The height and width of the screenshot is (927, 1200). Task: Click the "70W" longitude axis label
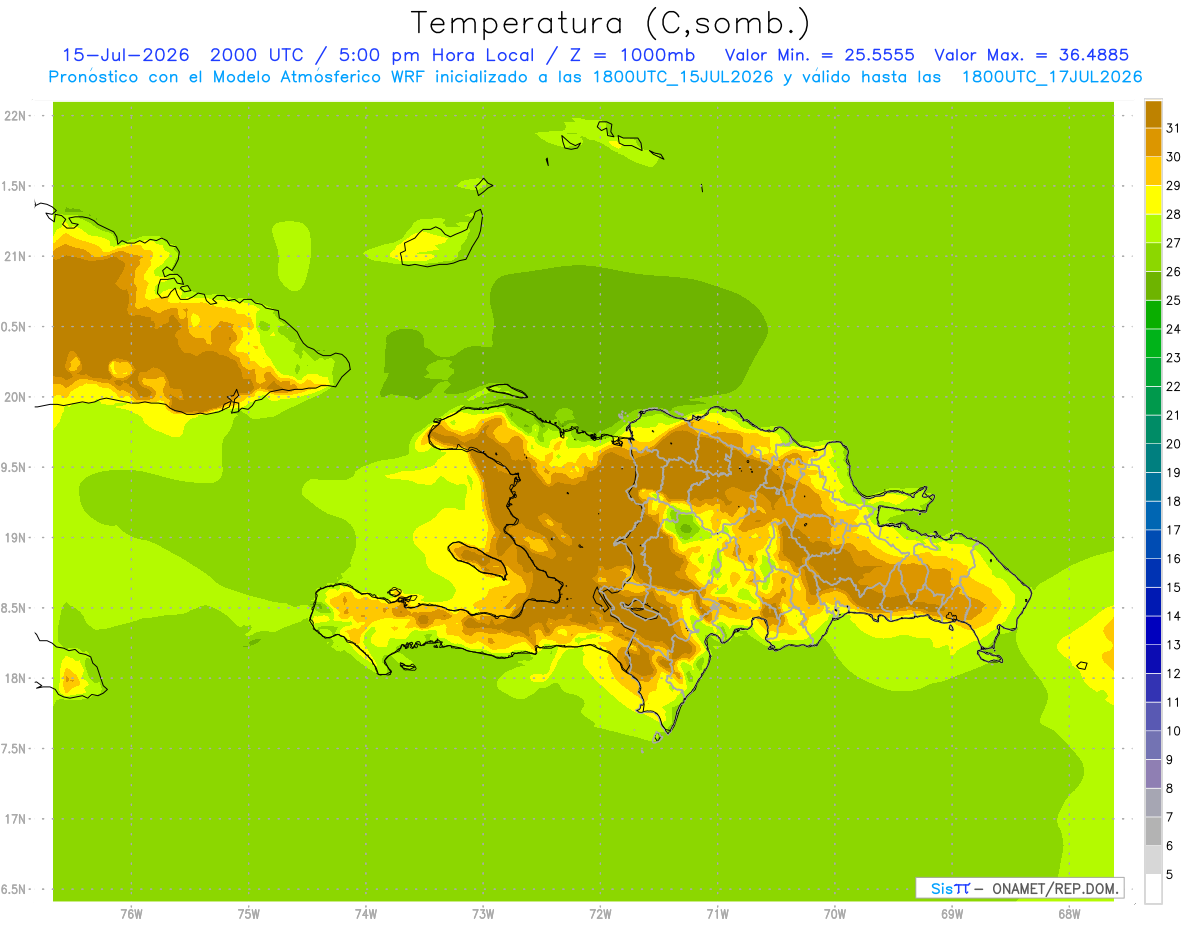[835, 914]
